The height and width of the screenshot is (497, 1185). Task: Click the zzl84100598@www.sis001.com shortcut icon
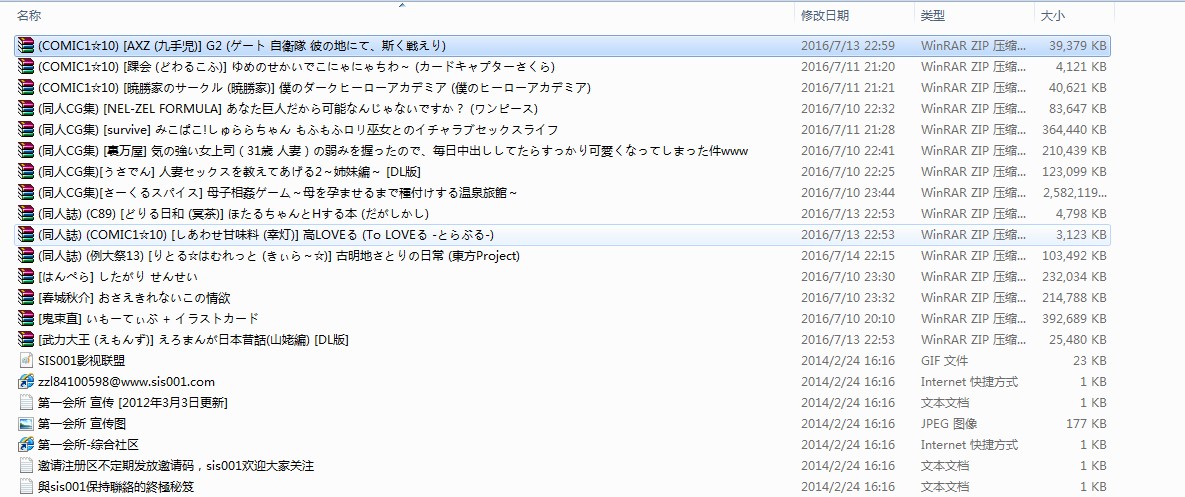pyautogui.click(x=26, y=382)
